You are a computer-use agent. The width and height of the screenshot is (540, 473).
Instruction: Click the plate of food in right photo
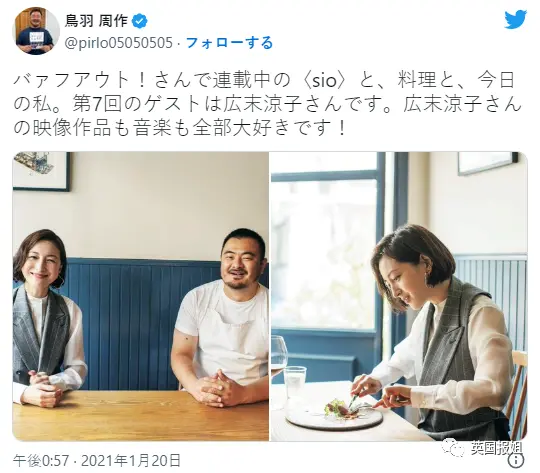(334, 414)
